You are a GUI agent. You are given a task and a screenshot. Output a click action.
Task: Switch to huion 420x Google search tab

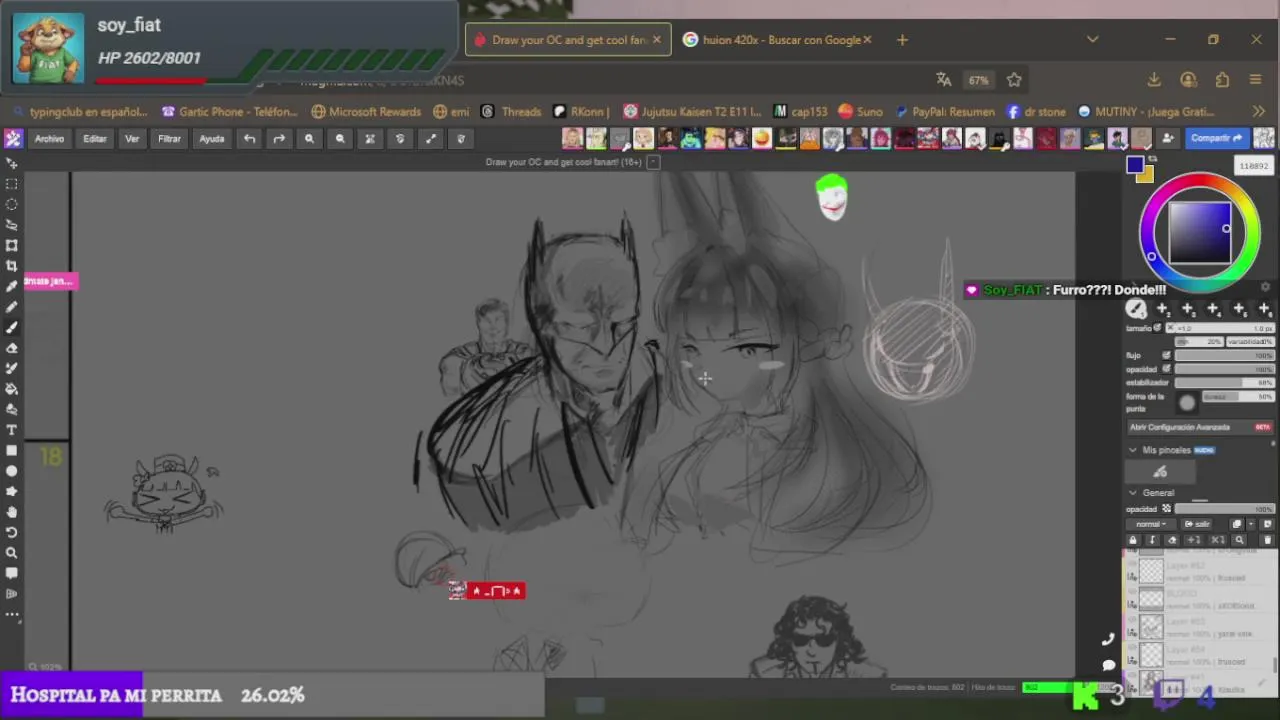pos(778,40)
